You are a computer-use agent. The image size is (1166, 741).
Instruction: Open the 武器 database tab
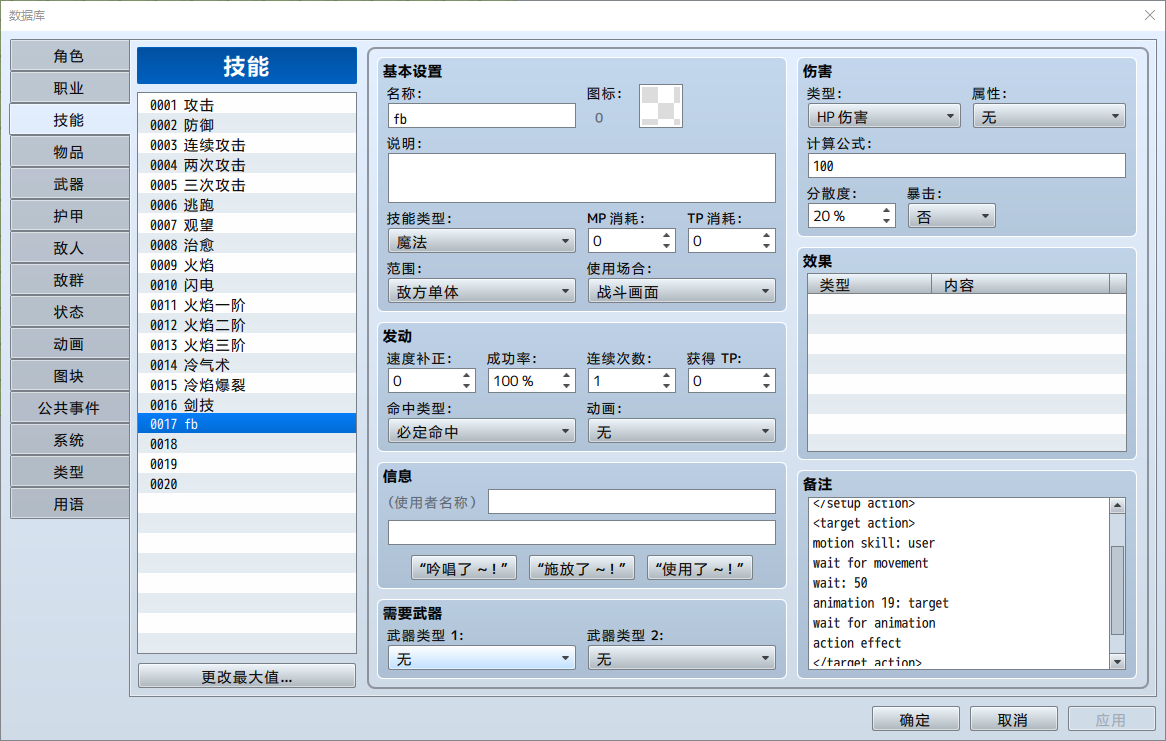[x=69, y=184]
